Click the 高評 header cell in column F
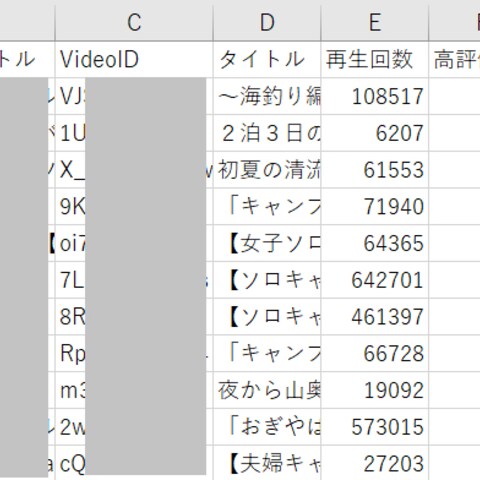This screenshot has height=480, width=480. [455, 60]
